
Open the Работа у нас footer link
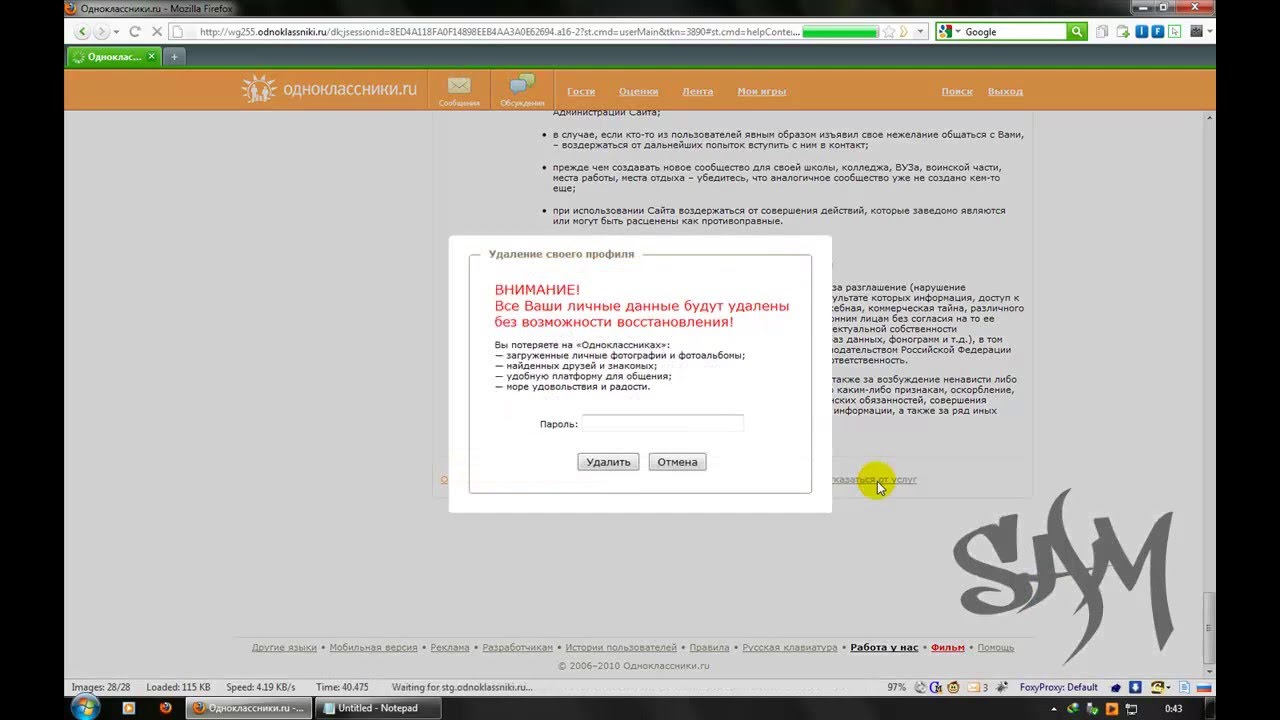(884, 647)
